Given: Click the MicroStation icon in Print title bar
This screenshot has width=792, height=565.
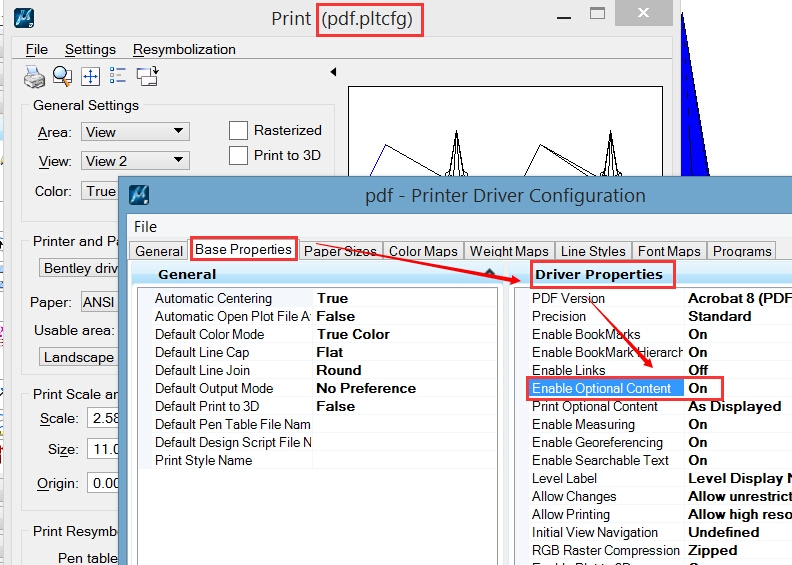Looking at the screenshot, I should [x=25, y=19].
